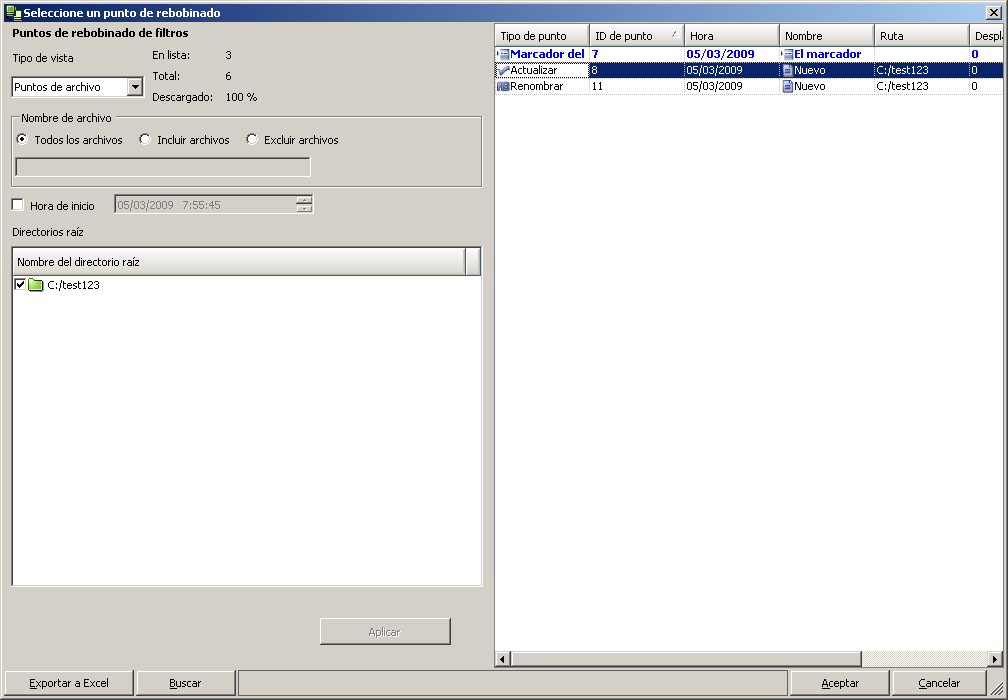Click the El marcador name cell
1008x700 pixels.
tap(827, 55)
